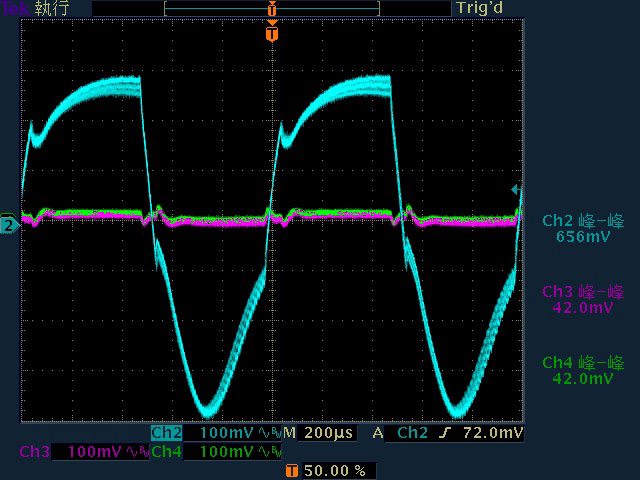The height and width of the screenshot is (480, 640).
Task: Click the bandwidth limit icon next to Ch3 100mV
Action: [138, 452]
